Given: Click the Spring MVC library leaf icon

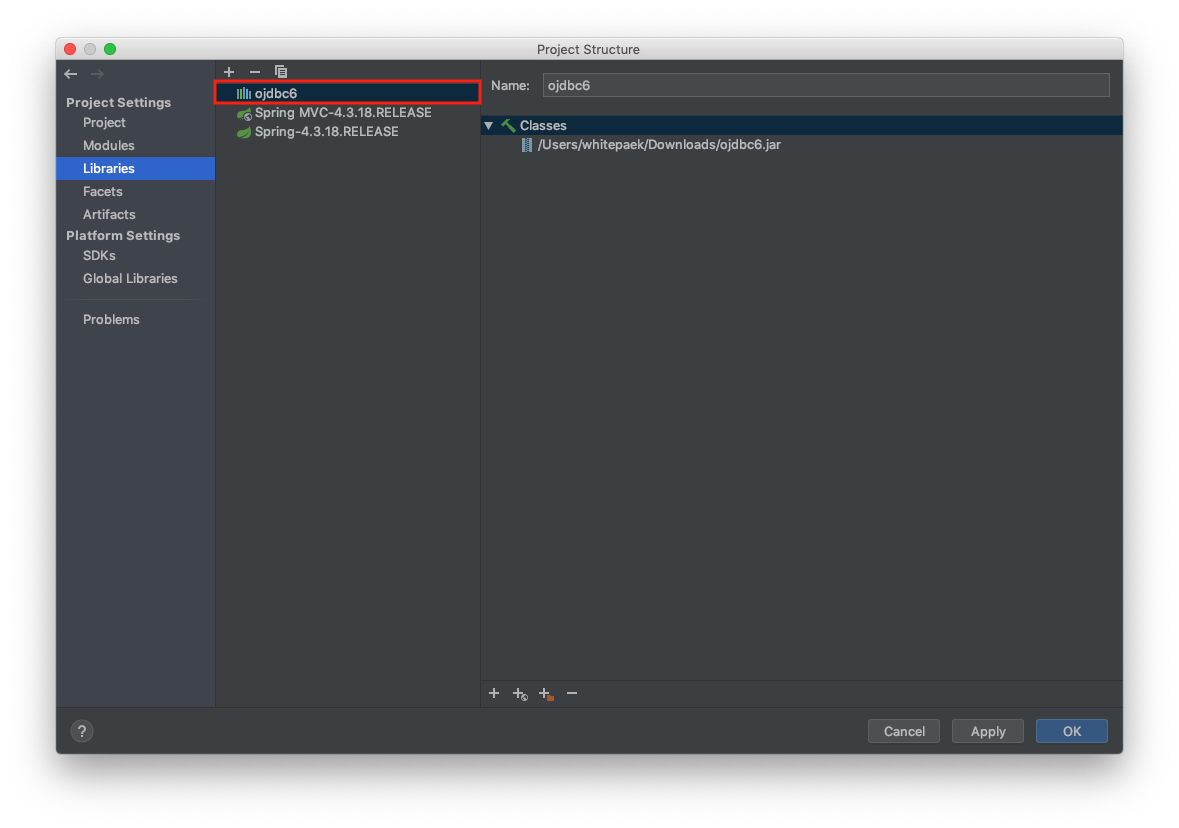Looking at the screenshot, I should click(x=244, y=114).
